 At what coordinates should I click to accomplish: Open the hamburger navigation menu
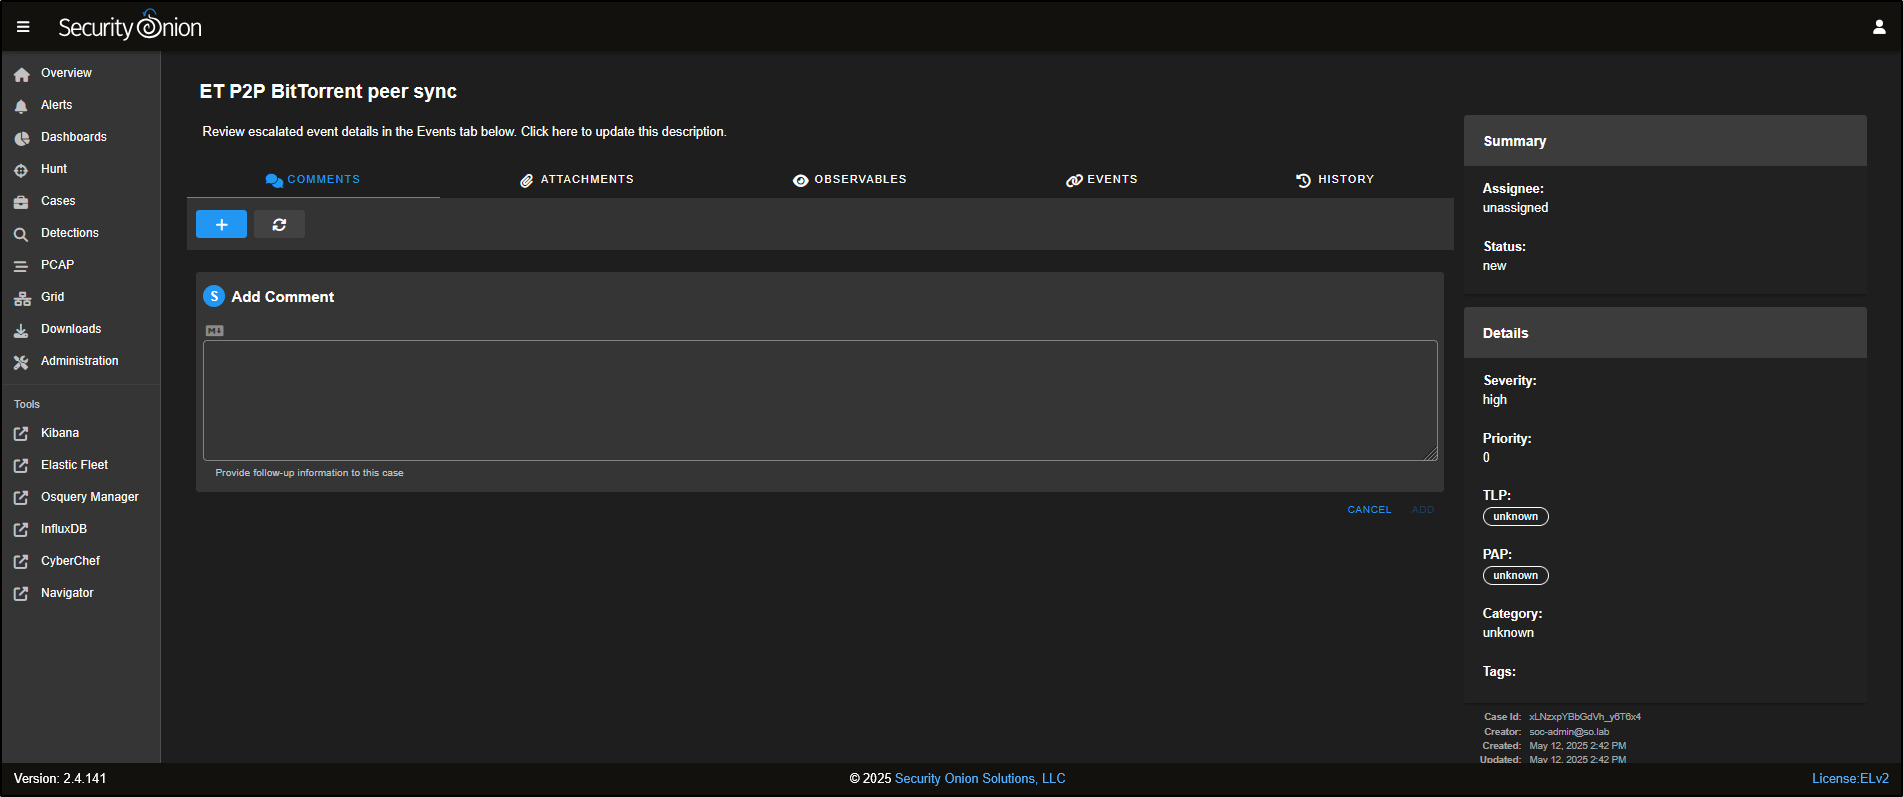click(23, 27)
